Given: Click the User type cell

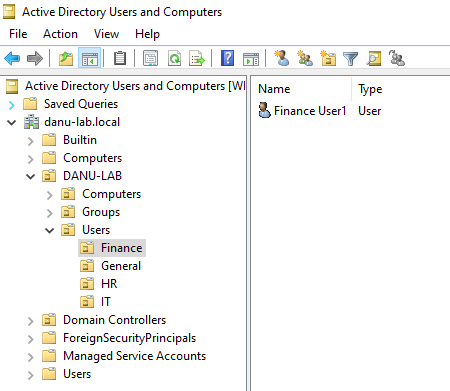Looking at the screenshot, I should [369, 111].
